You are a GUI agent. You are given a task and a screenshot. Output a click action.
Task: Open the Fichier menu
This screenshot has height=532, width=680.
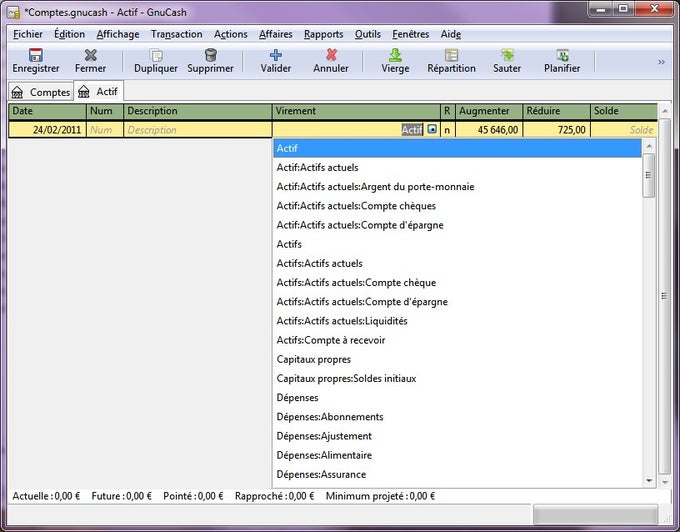(28, 34)
